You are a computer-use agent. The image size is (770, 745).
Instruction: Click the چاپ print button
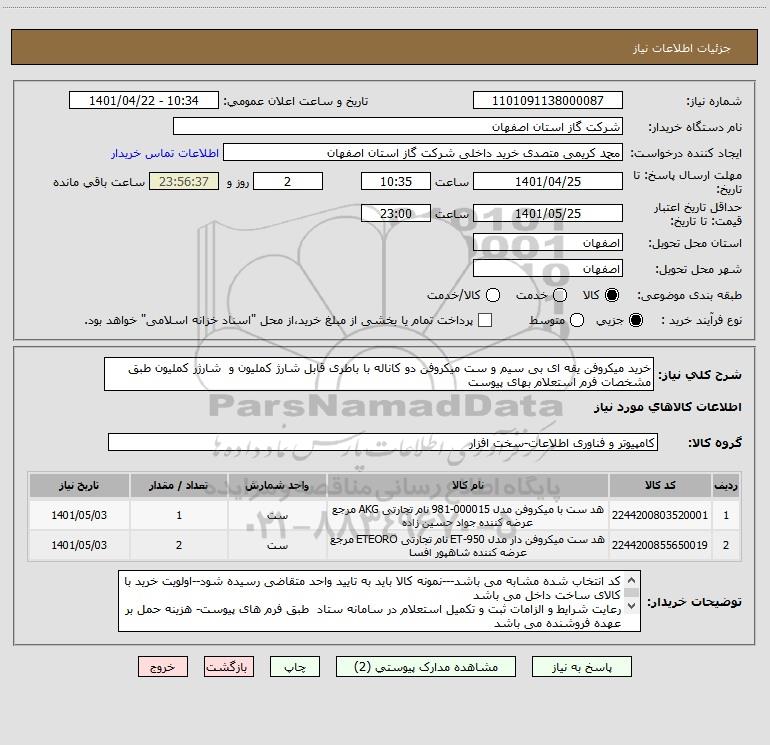pos(295,667)
